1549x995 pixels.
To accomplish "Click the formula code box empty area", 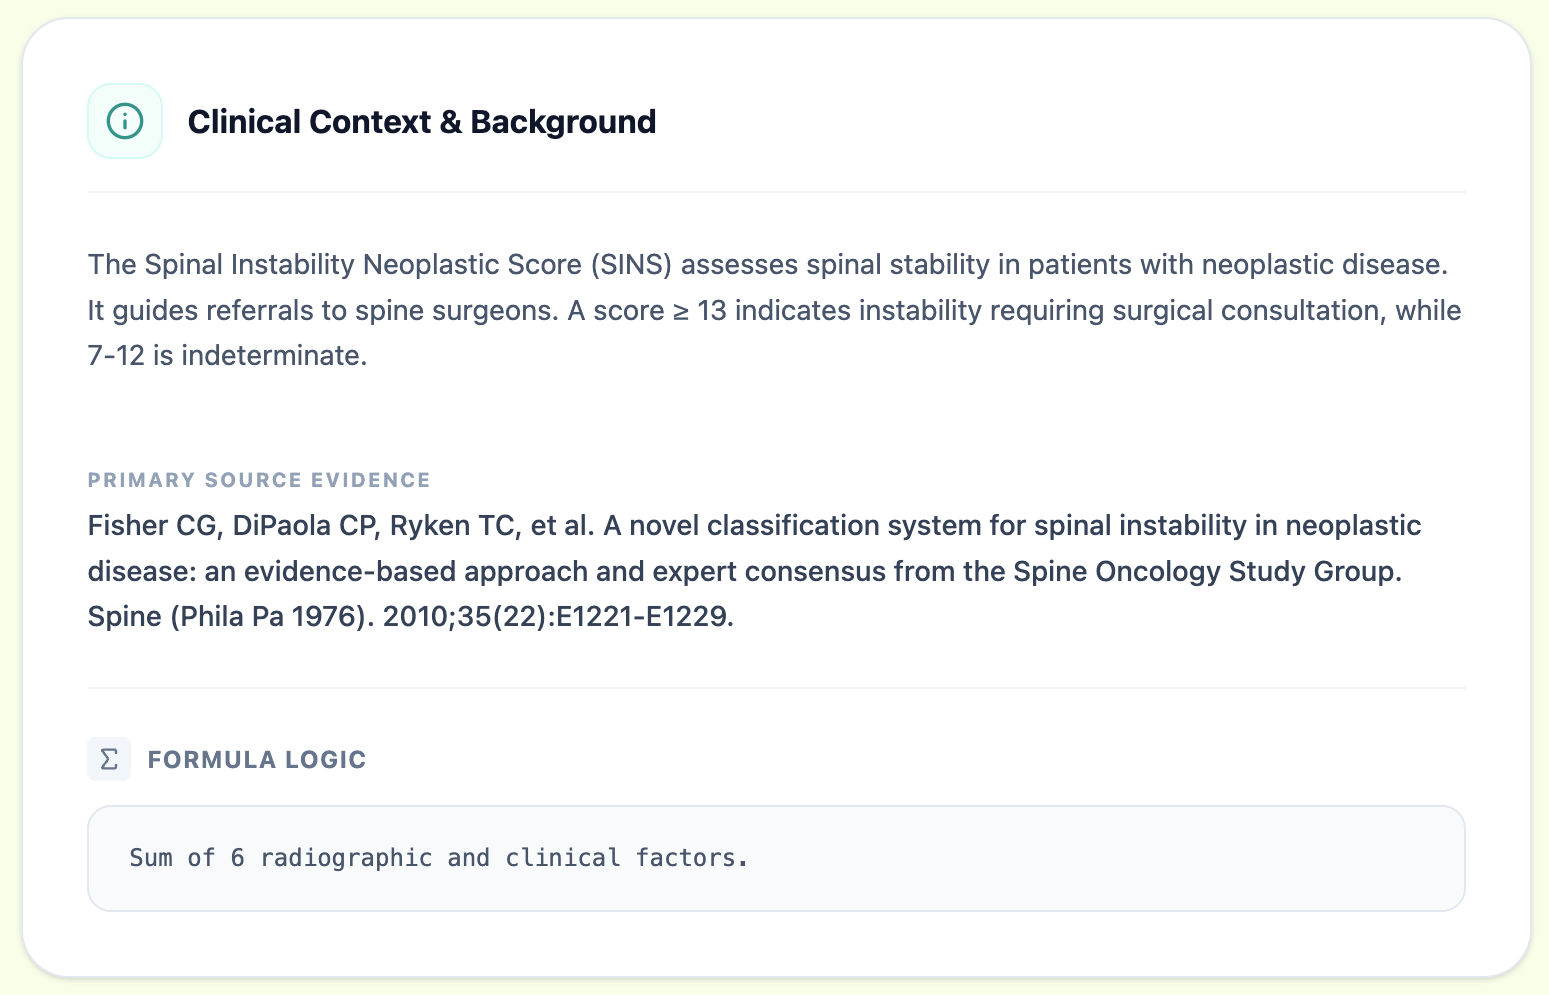I will click(x=1100, y=858).
